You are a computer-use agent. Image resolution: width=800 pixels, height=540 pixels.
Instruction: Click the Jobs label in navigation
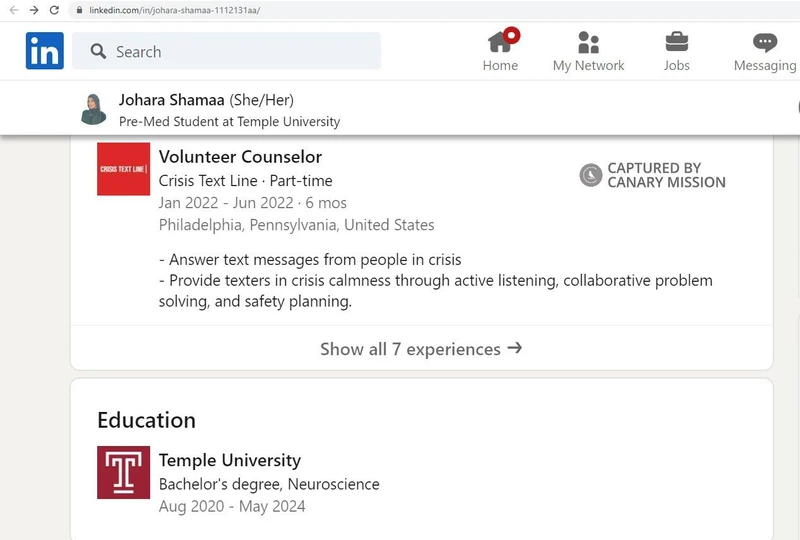[x=677, y=65]
